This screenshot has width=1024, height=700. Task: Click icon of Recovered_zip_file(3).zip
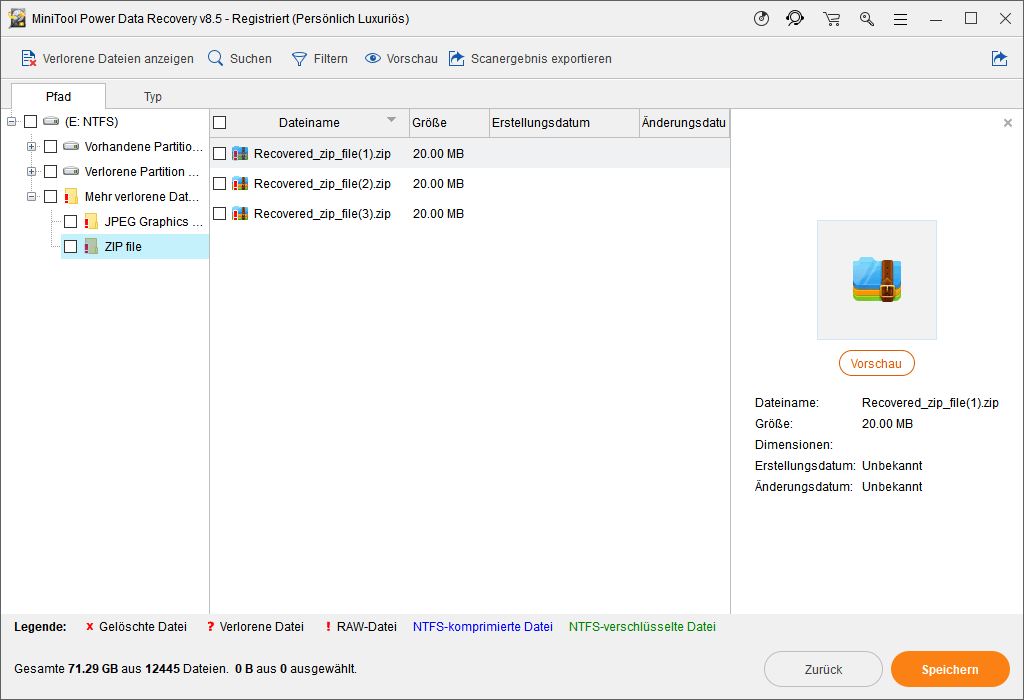[x=240, y=214]
